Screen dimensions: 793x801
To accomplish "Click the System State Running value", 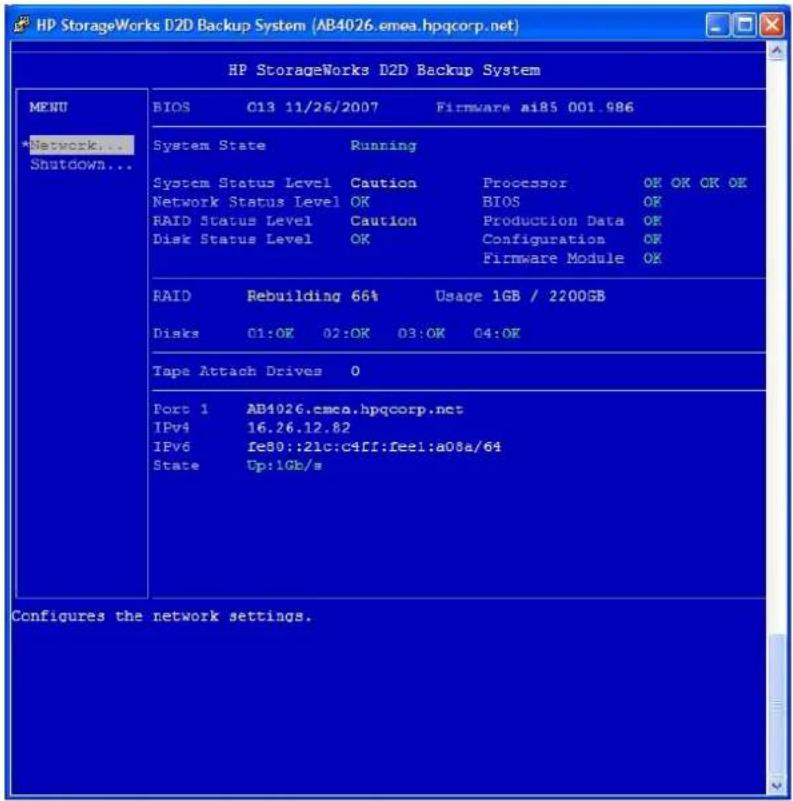I will 383,146.
